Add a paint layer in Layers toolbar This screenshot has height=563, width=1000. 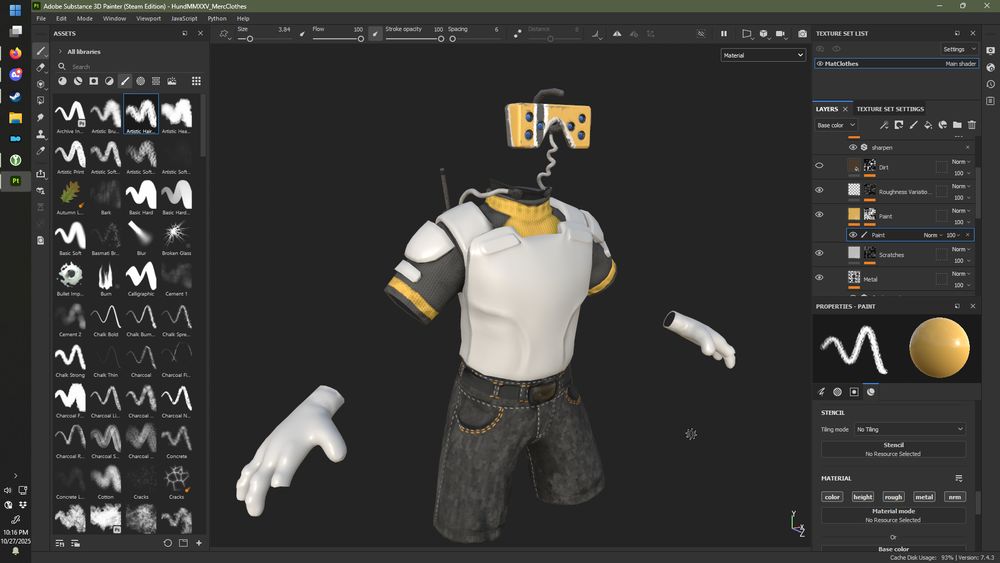[913, 125]
